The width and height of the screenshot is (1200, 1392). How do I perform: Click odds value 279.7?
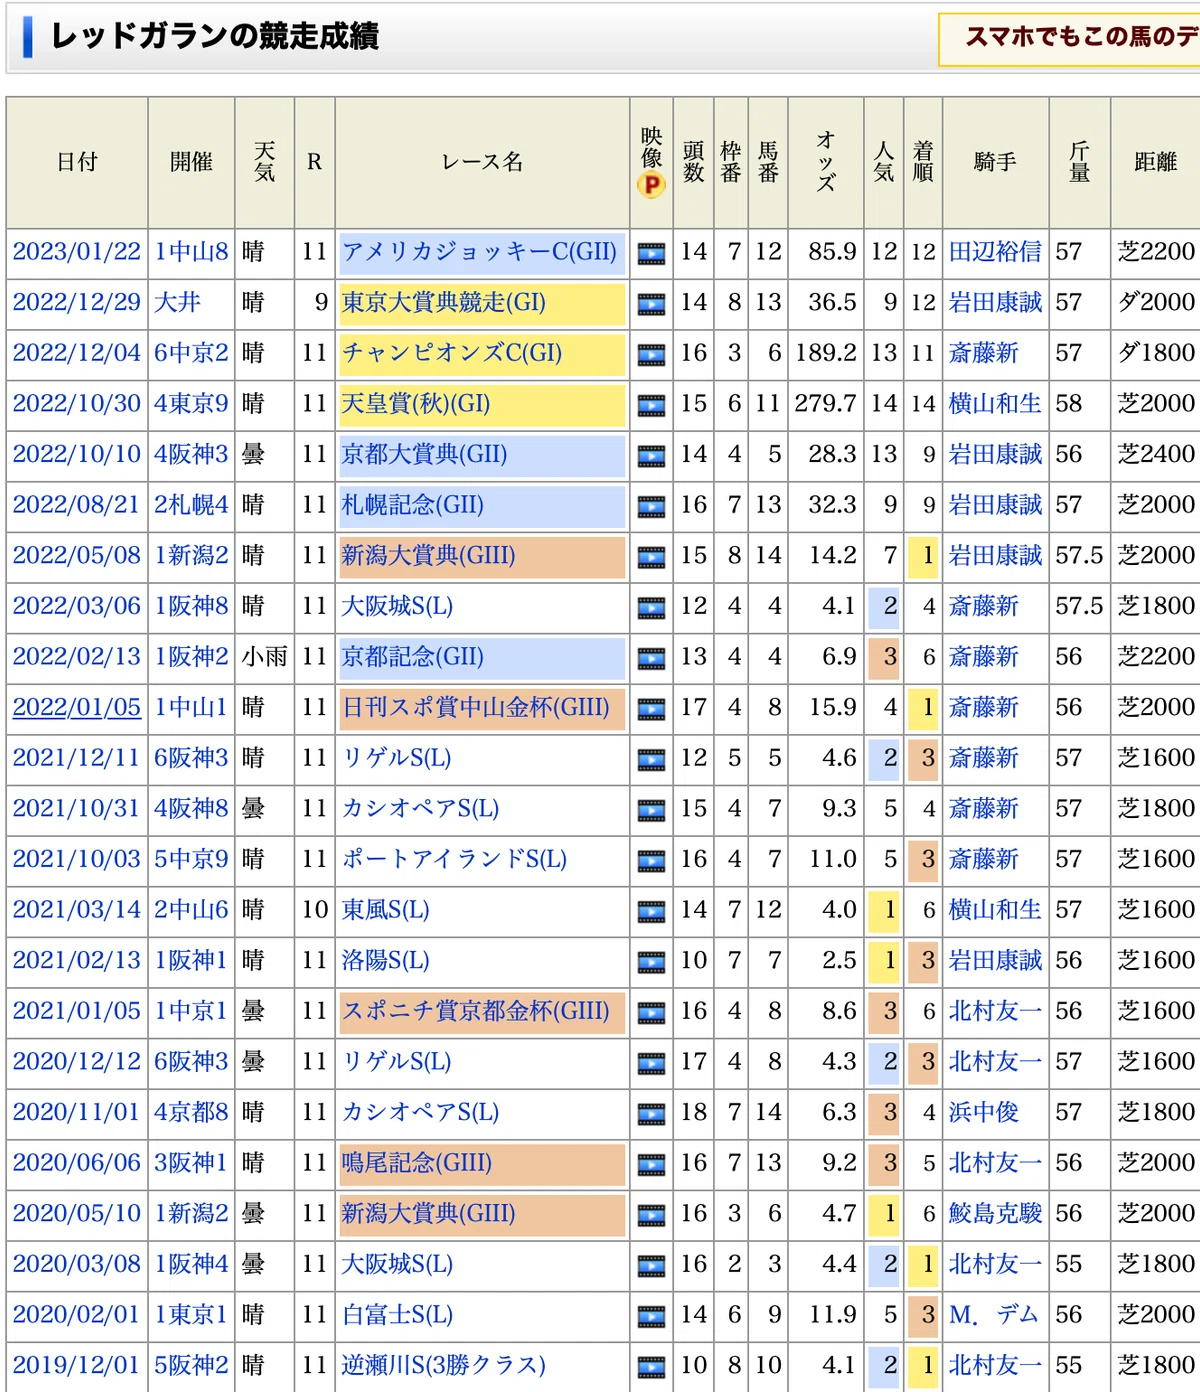coord(825,403)
